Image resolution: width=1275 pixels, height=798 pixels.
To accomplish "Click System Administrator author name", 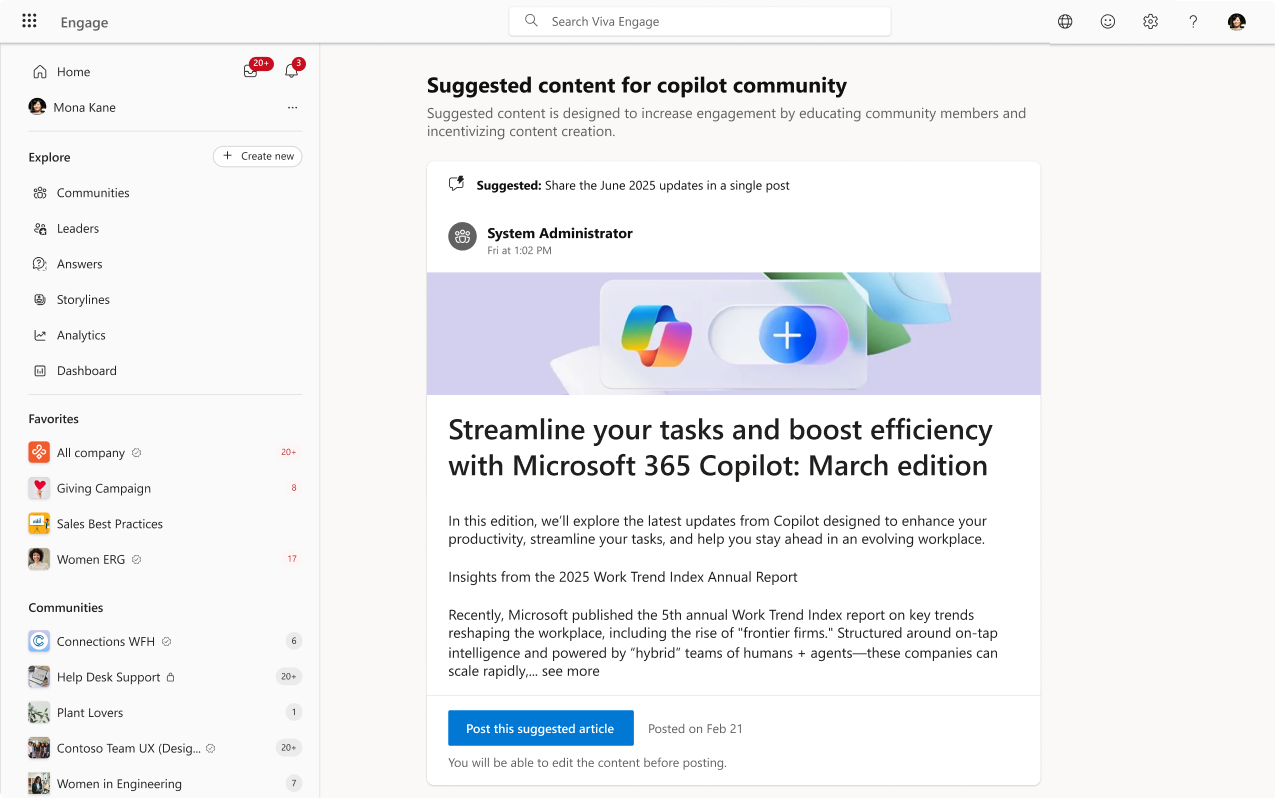I will point(560,233).
